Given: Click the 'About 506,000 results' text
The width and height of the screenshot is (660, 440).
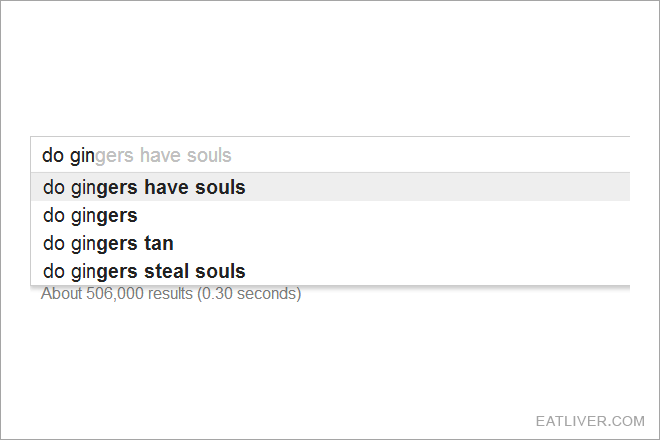Looking at the screenshot, I should tap(117, 293).
